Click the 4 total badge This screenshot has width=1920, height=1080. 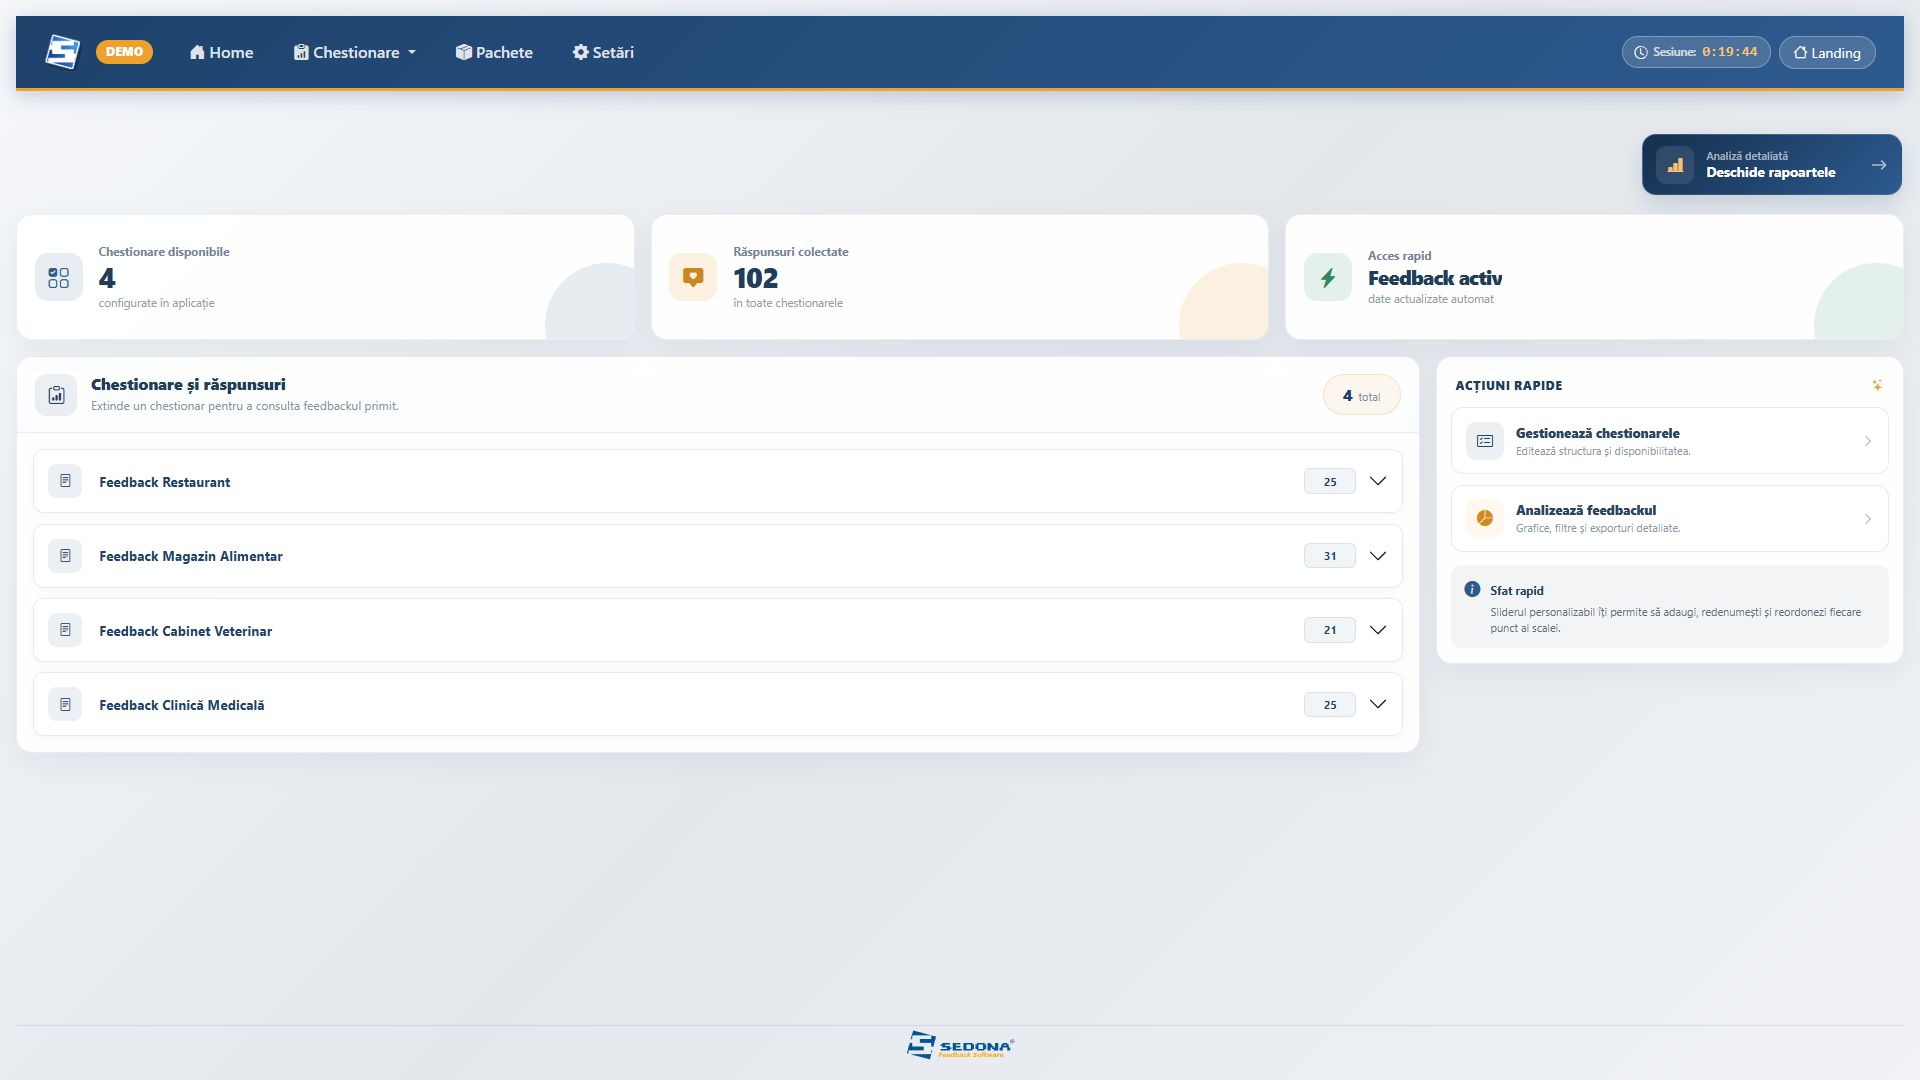click(1361, 395)
